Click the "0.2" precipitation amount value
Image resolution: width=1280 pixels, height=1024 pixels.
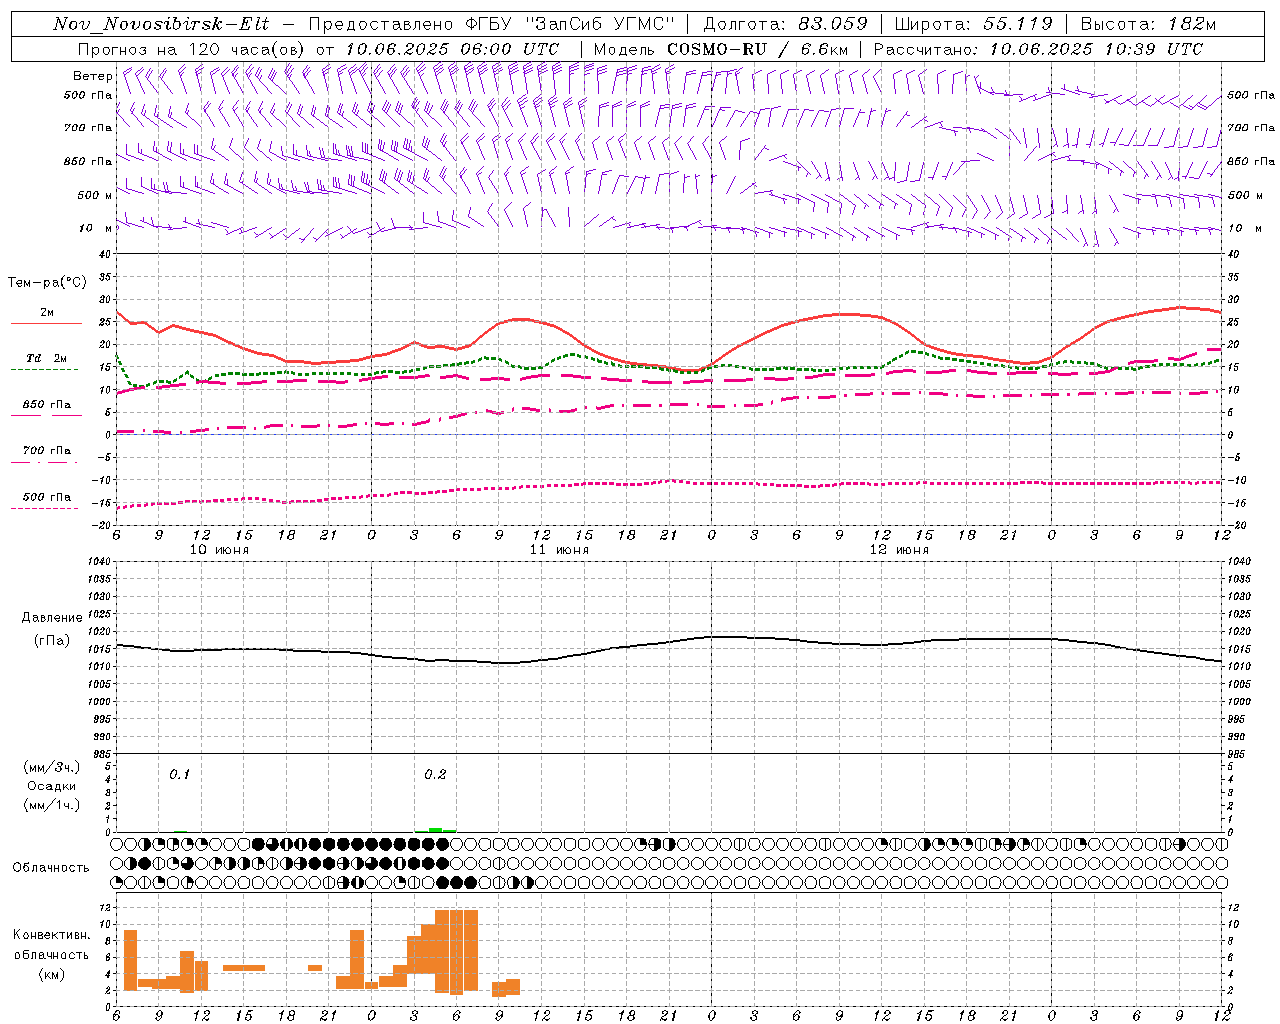(x=435, y=775)
